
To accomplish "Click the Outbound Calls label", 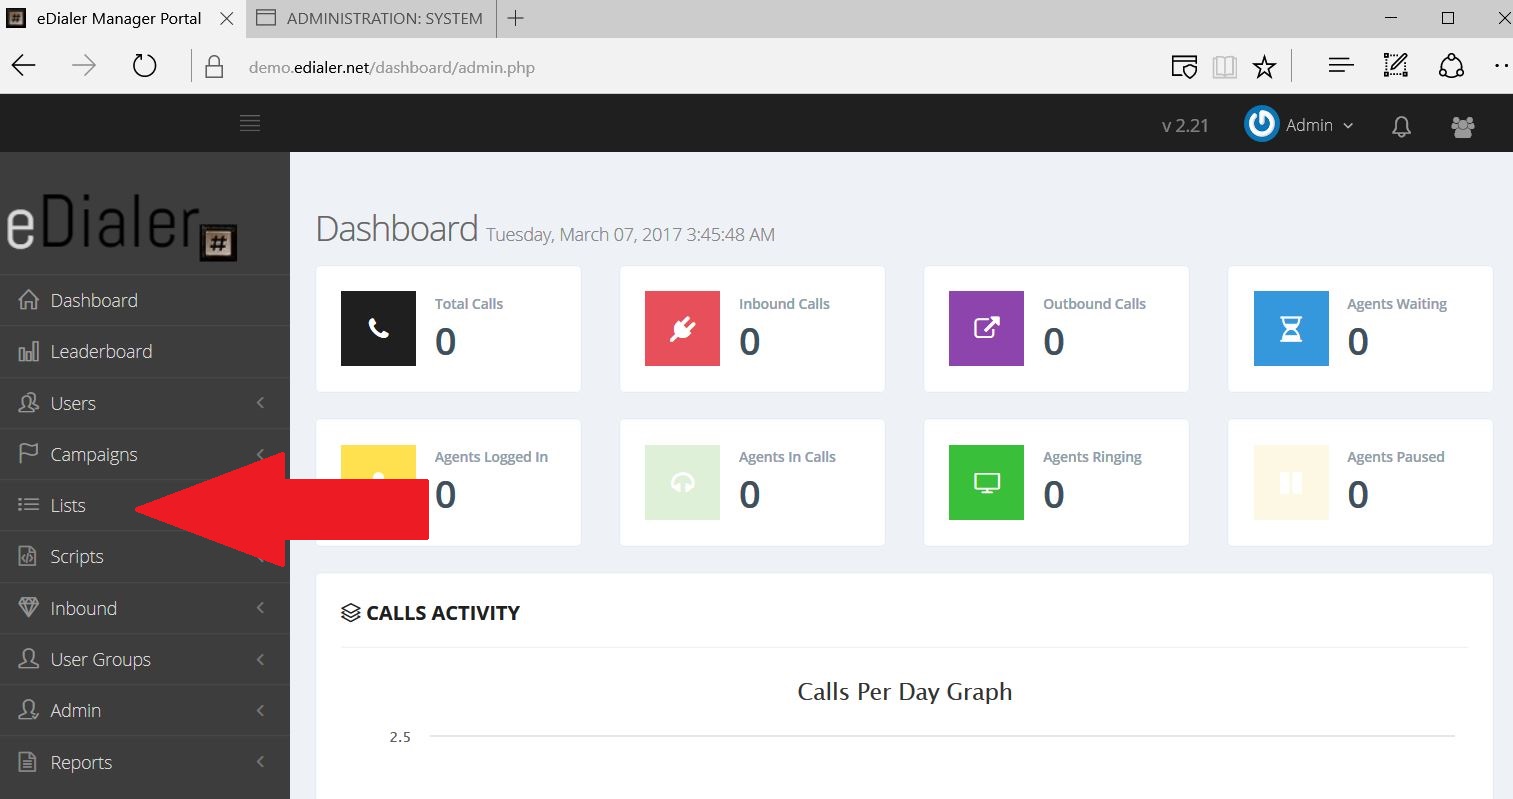I will pos(1094,304).
